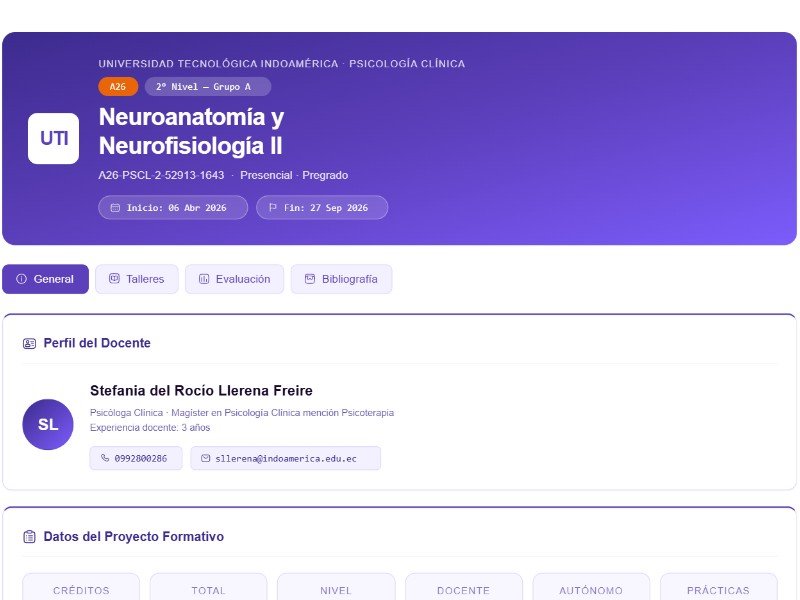Open the Talleres tab
The height and width of the screenshot is (600, 800).
click(136, 279)
